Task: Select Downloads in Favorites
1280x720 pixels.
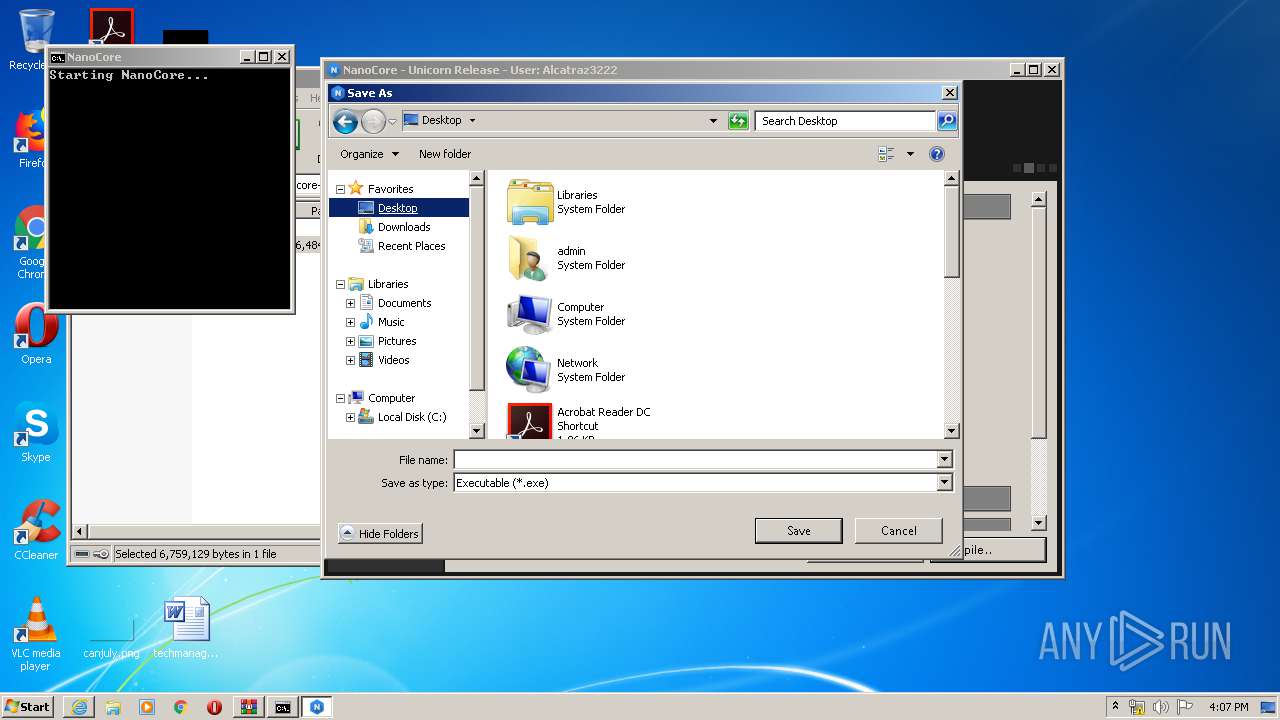Action: [404, 227]
